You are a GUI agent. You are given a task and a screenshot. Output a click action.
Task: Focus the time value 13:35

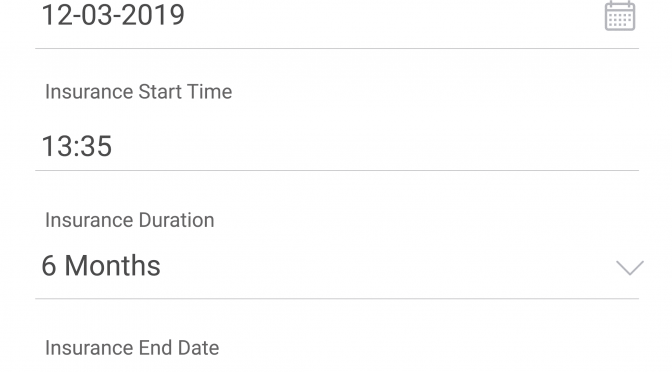click(x=77, y=146)
